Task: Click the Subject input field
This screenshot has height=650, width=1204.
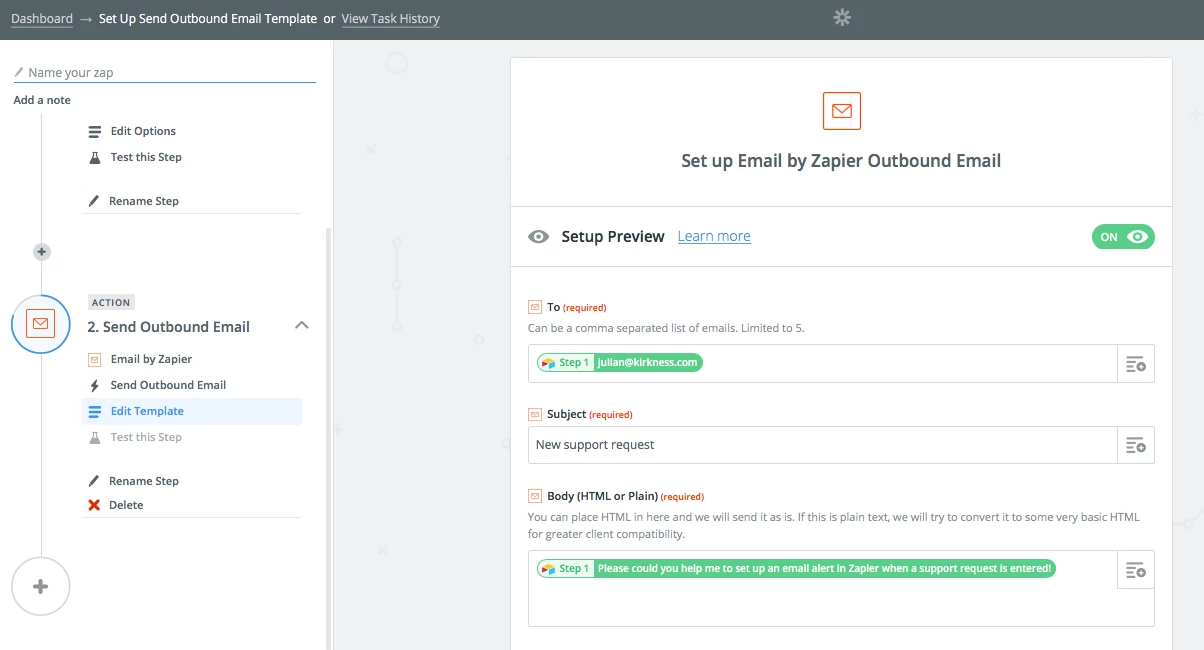Action: [x=822, y=445]
